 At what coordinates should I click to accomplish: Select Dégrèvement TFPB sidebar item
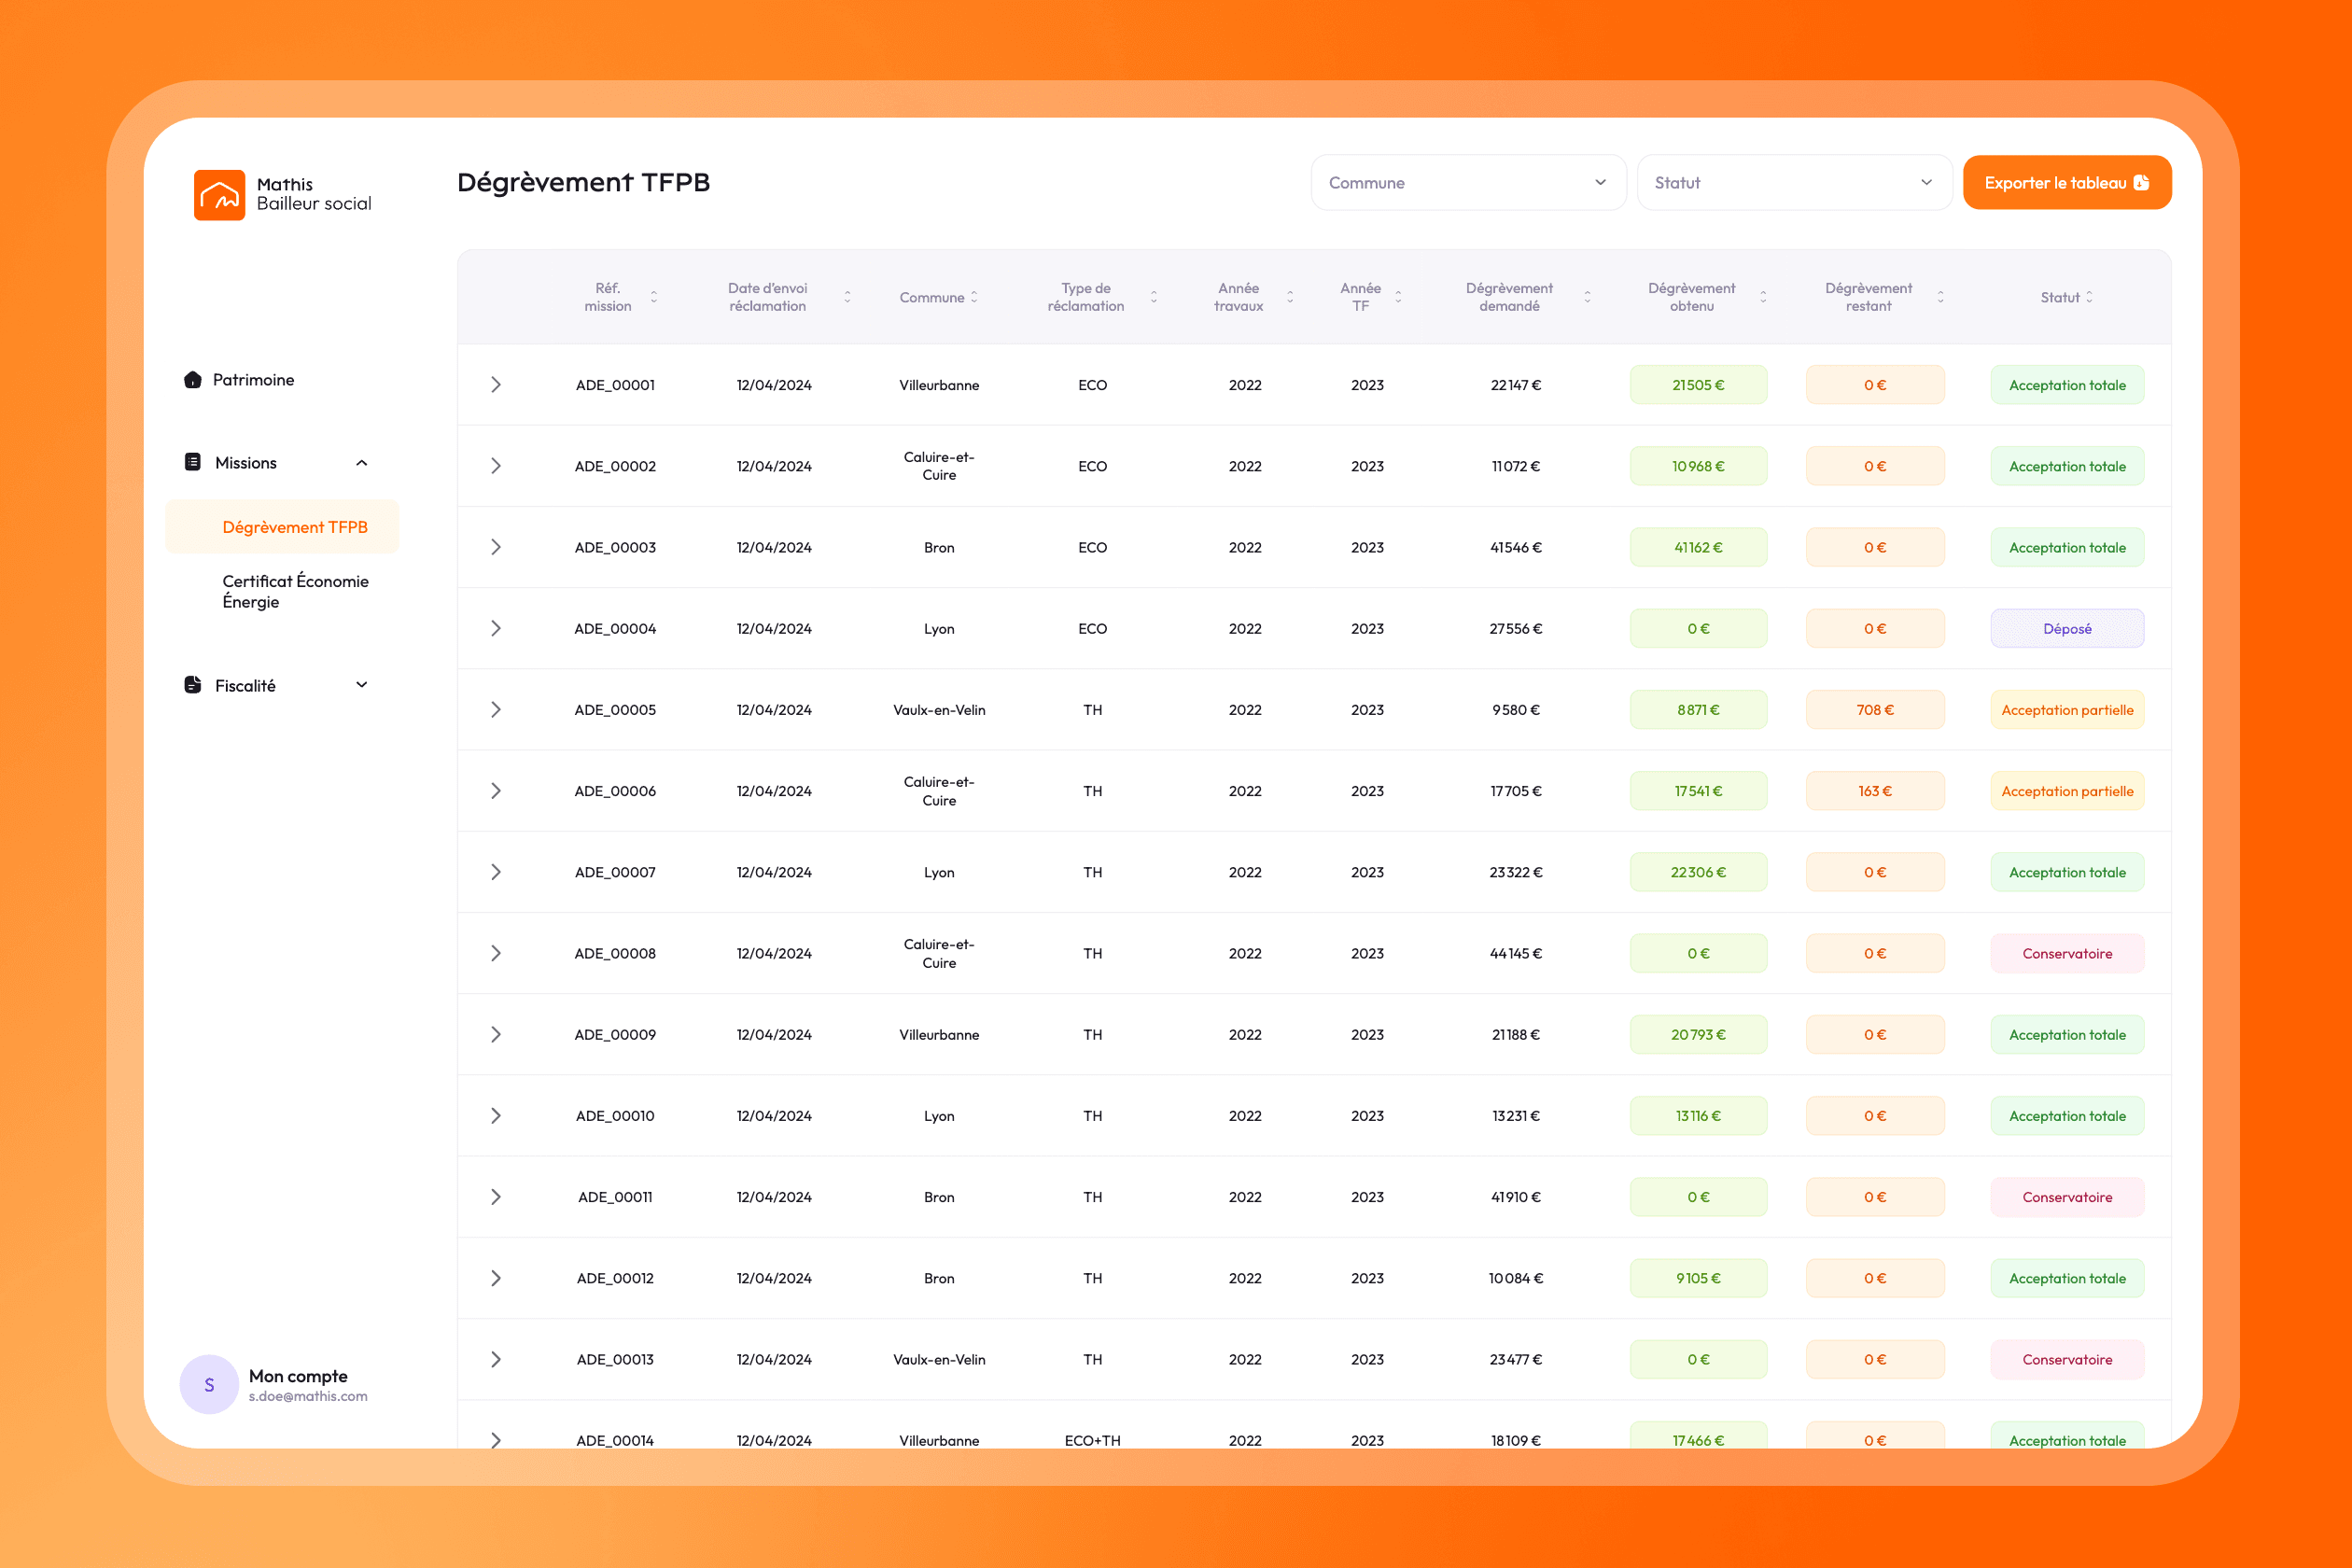[x=294, y=527]
